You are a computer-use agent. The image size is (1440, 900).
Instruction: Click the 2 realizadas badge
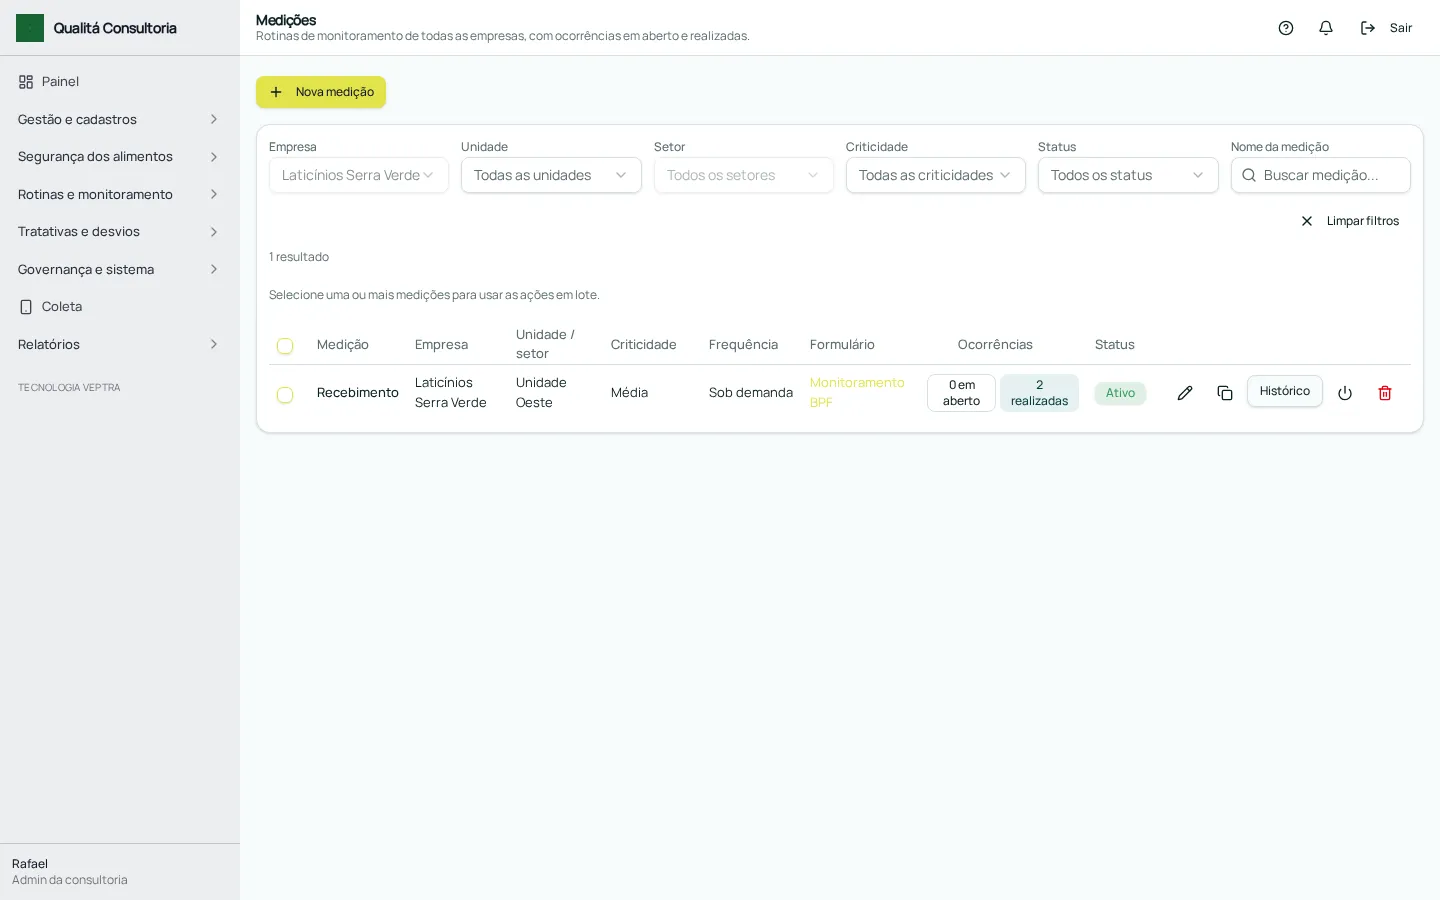click(x=1039, y=393)
